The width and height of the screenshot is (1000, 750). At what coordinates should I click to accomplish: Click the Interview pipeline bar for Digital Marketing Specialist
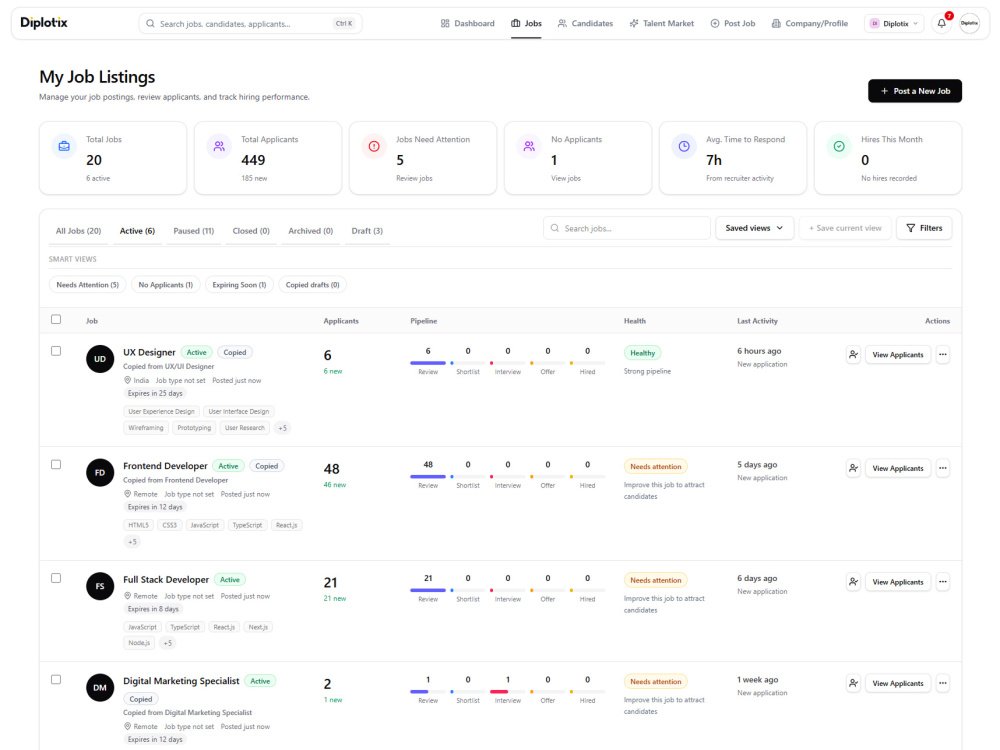point(508,691)
